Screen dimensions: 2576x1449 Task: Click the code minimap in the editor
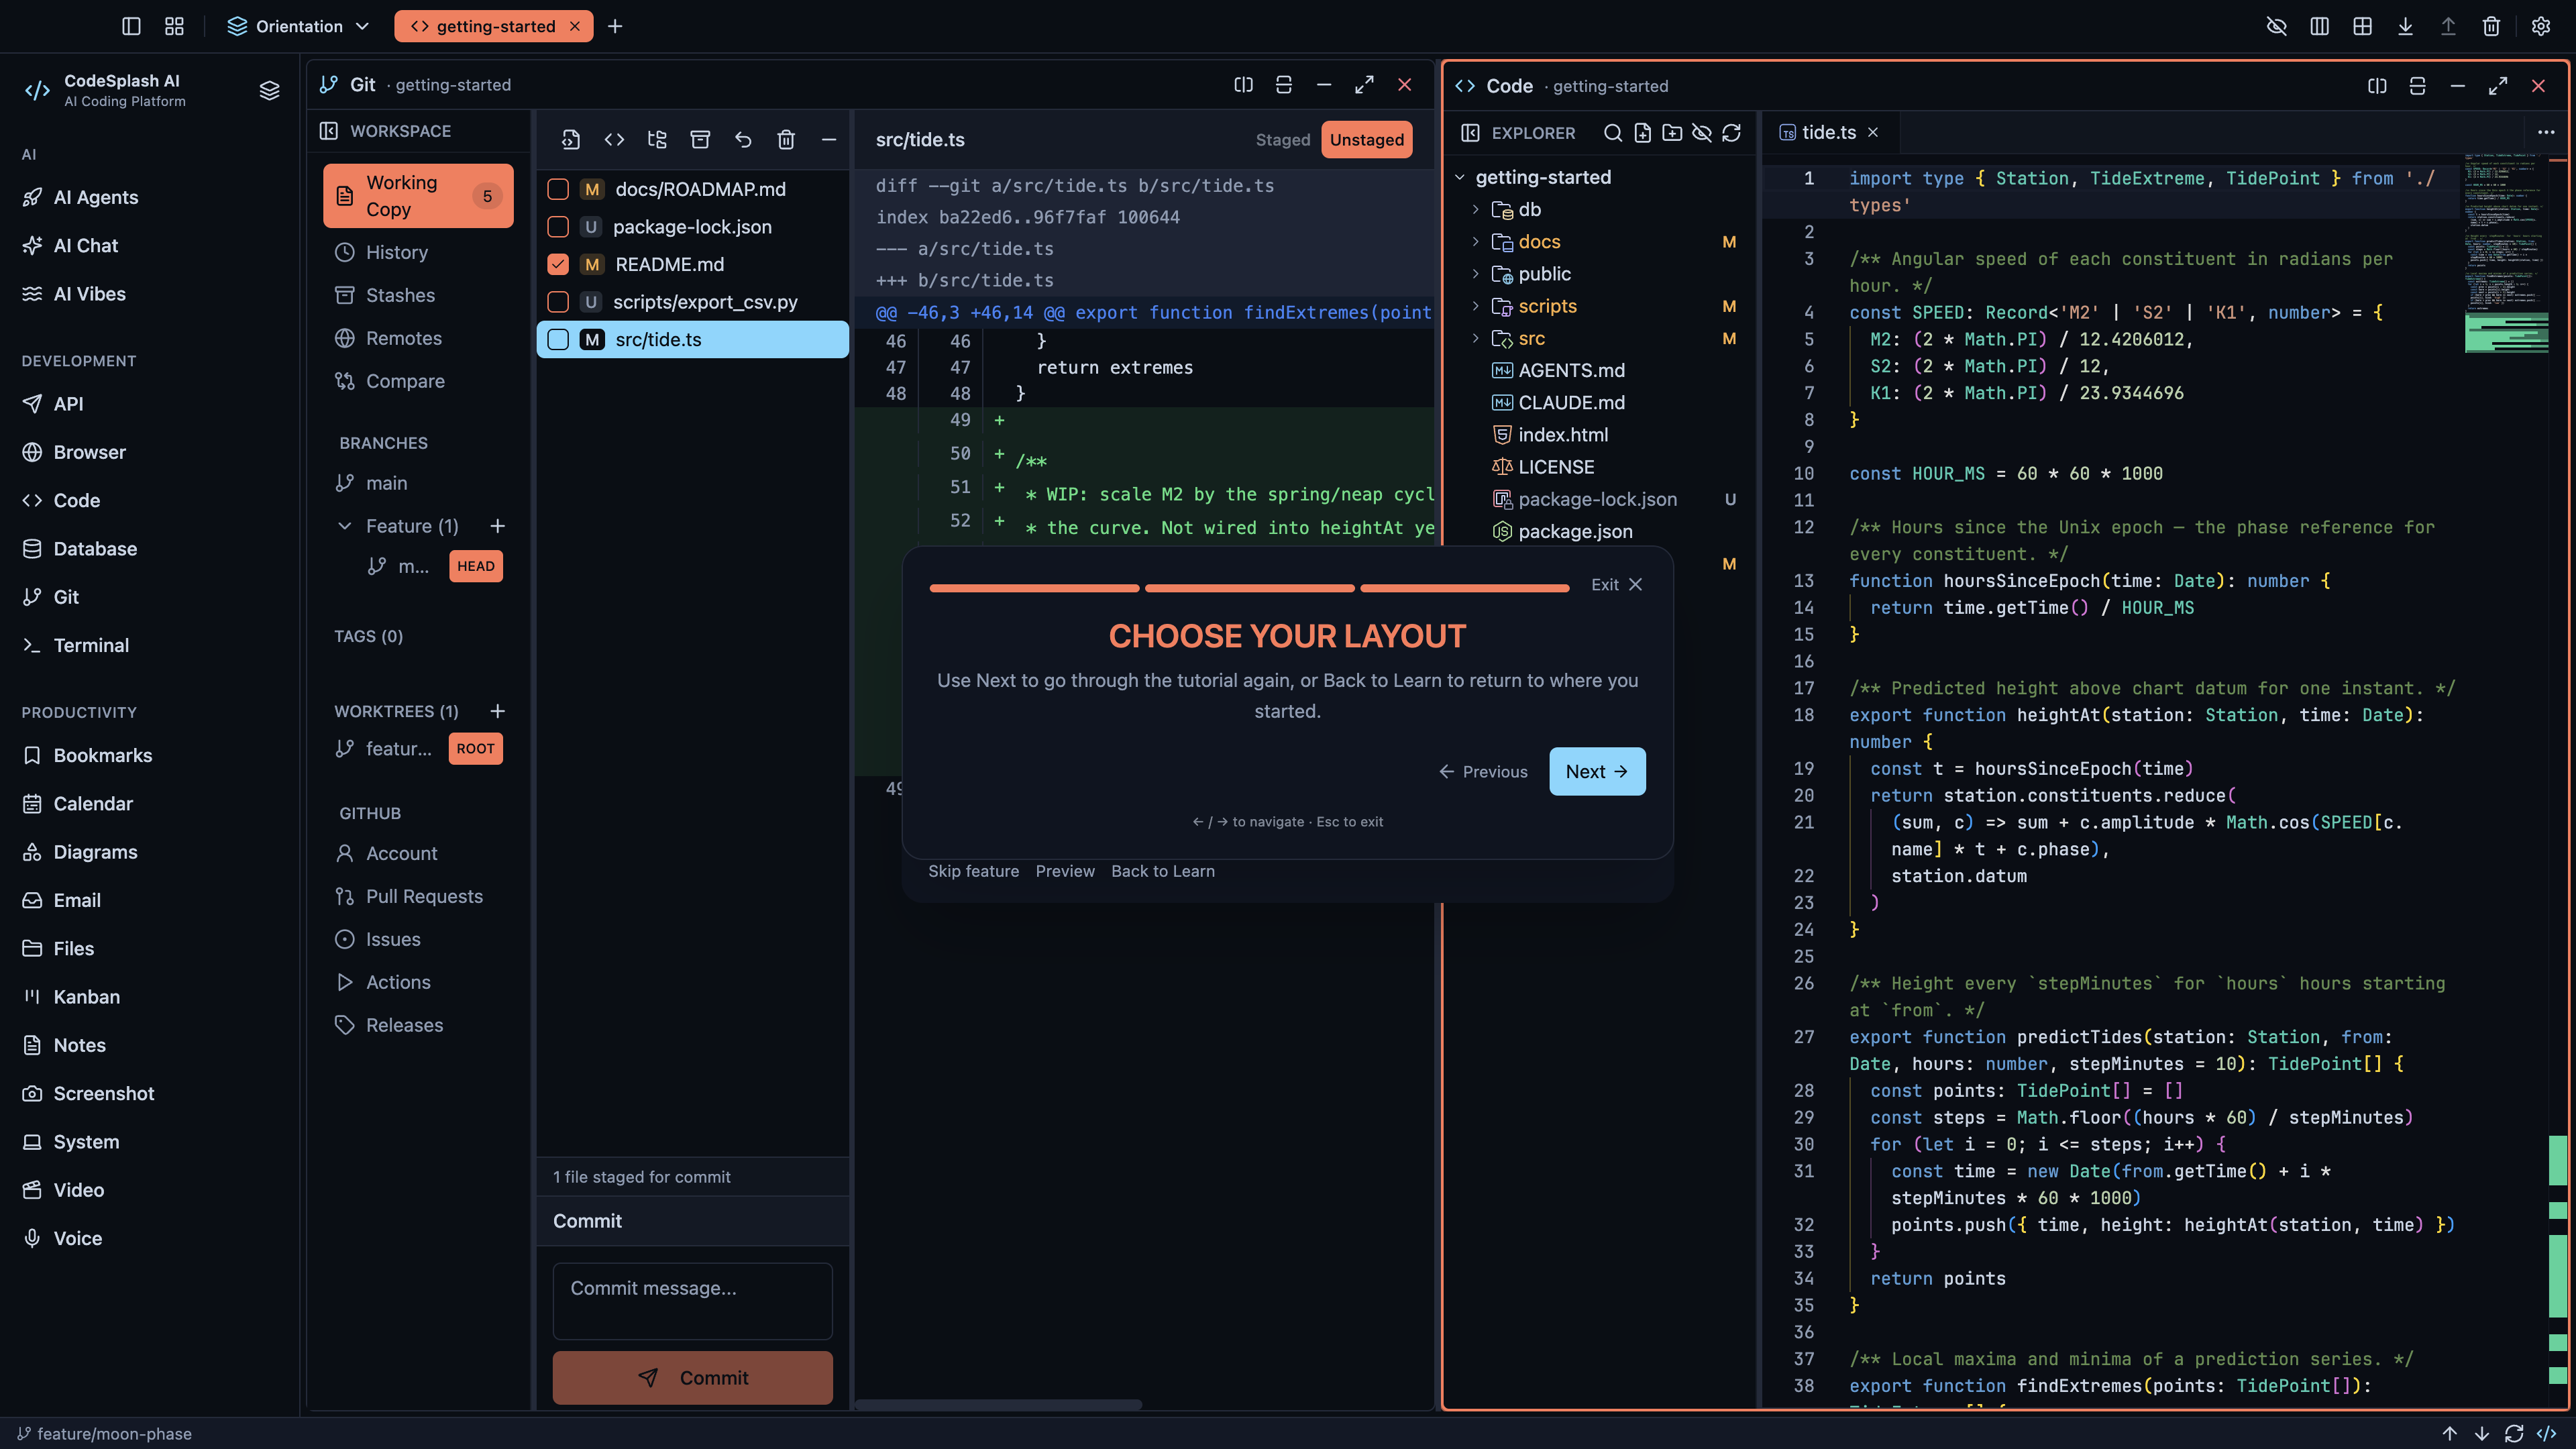click(2506, 254)
